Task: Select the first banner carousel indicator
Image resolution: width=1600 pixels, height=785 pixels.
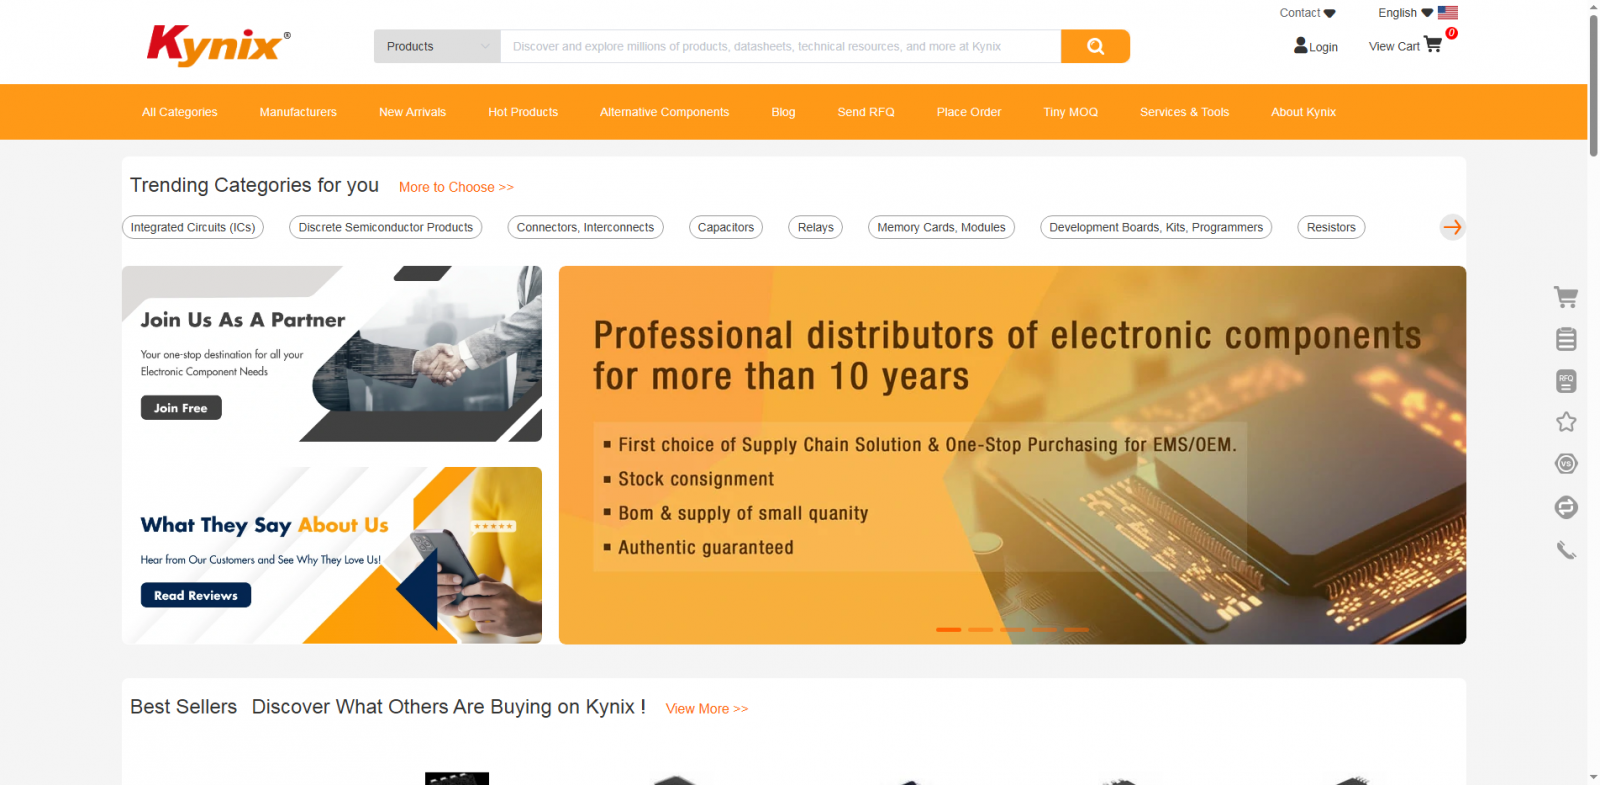Action: [x=948, y=630]
